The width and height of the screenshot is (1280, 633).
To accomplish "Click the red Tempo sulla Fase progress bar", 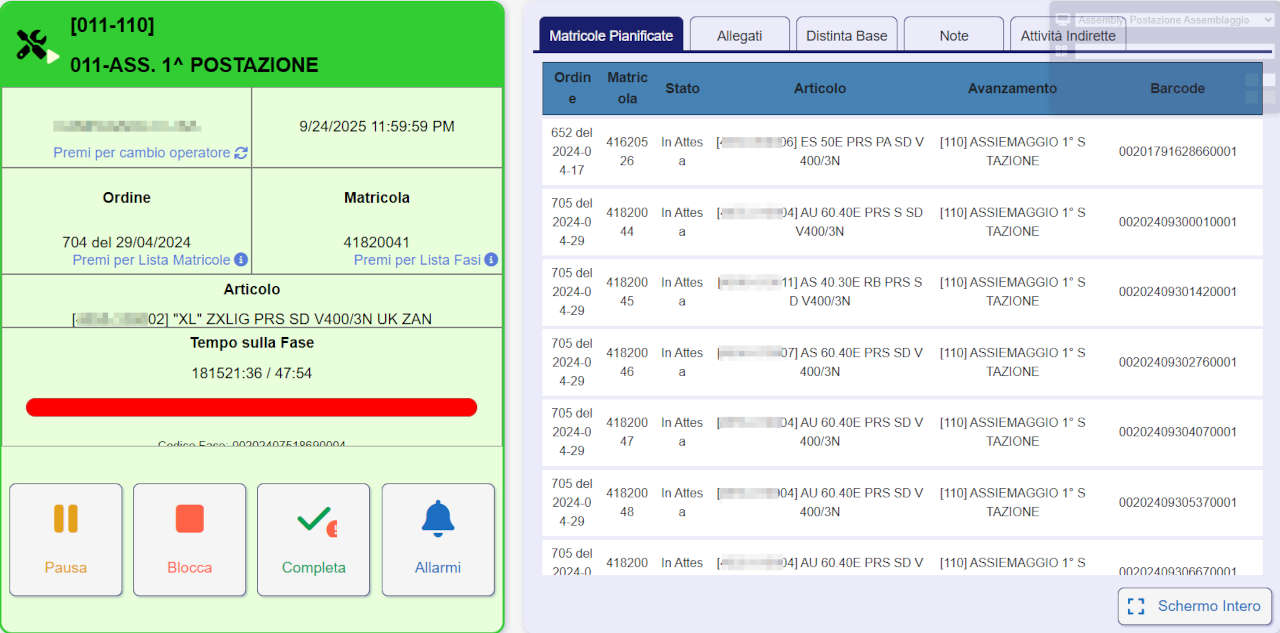I will (x=252, y=407).
